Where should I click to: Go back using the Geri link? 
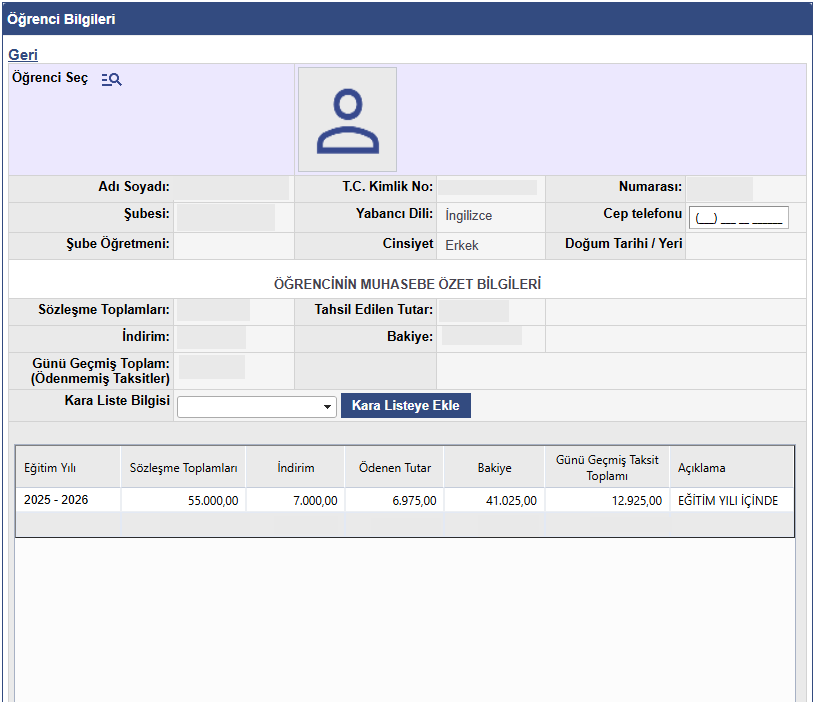click(23, 54)
